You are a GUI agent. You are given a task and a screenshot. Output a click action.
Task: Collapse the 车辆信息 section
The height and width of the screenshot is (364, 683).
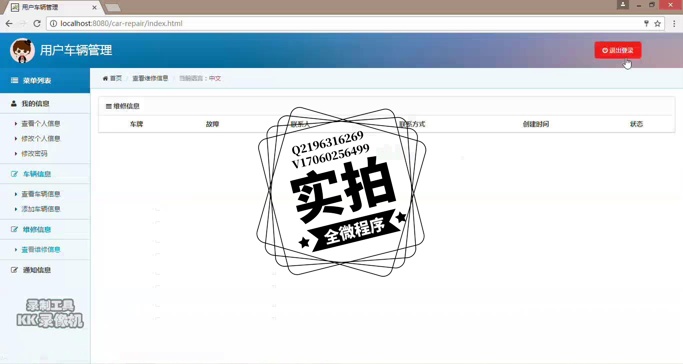click(45, 174)
